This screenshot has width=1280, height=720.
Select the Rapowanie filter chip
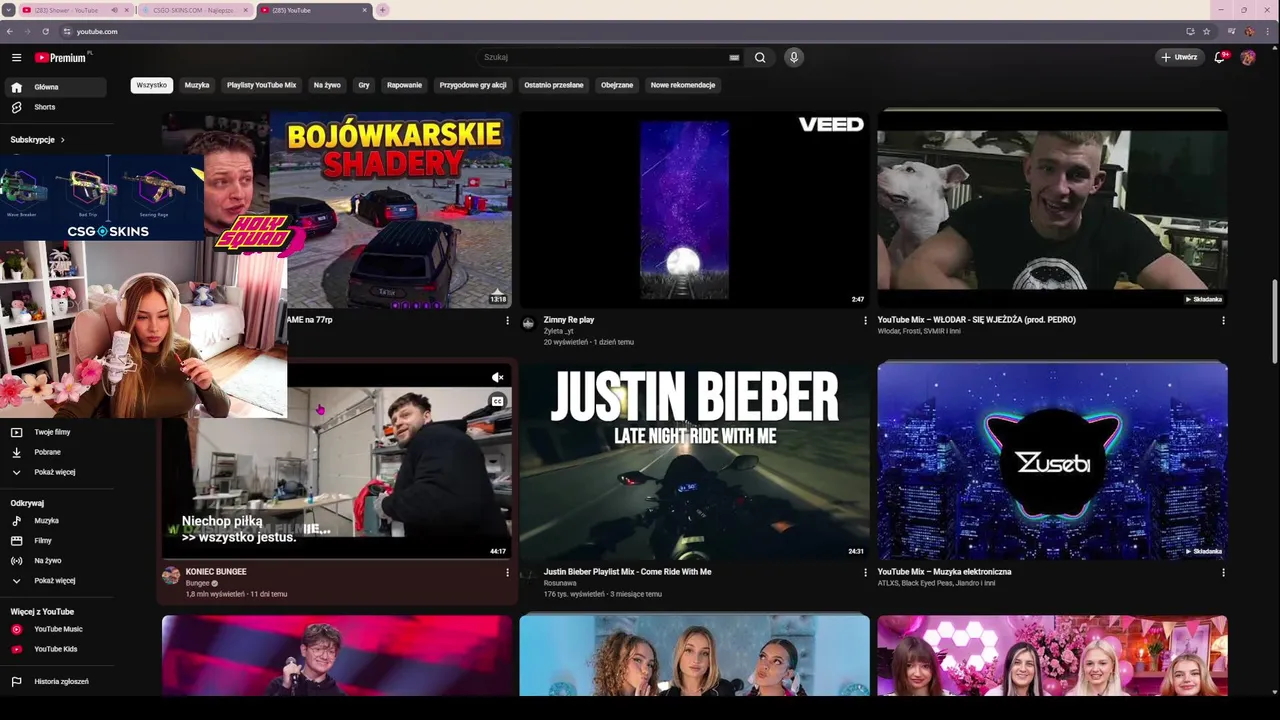[x=404, y=85]
